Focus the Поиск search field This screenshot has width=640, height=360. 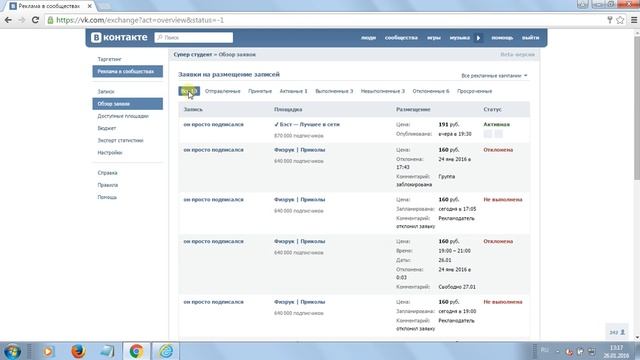pos(194,38)
